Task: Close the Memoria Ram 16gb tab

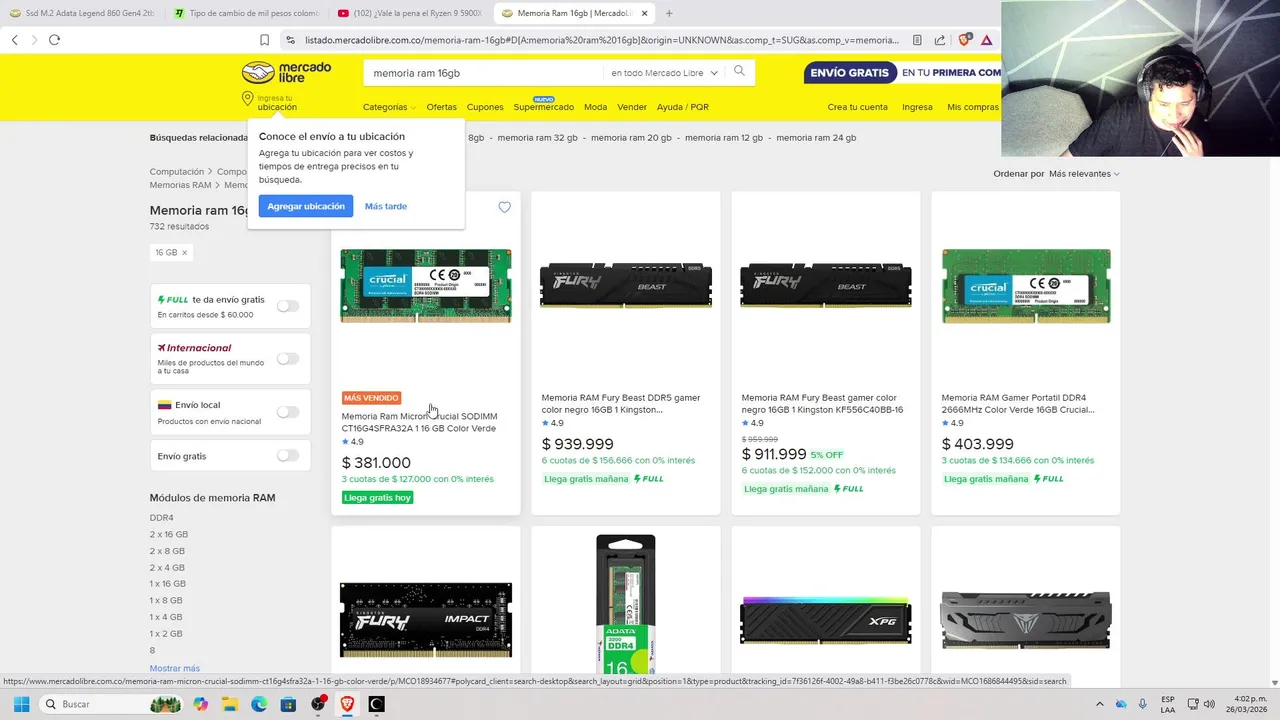Action: click(645, 13)
